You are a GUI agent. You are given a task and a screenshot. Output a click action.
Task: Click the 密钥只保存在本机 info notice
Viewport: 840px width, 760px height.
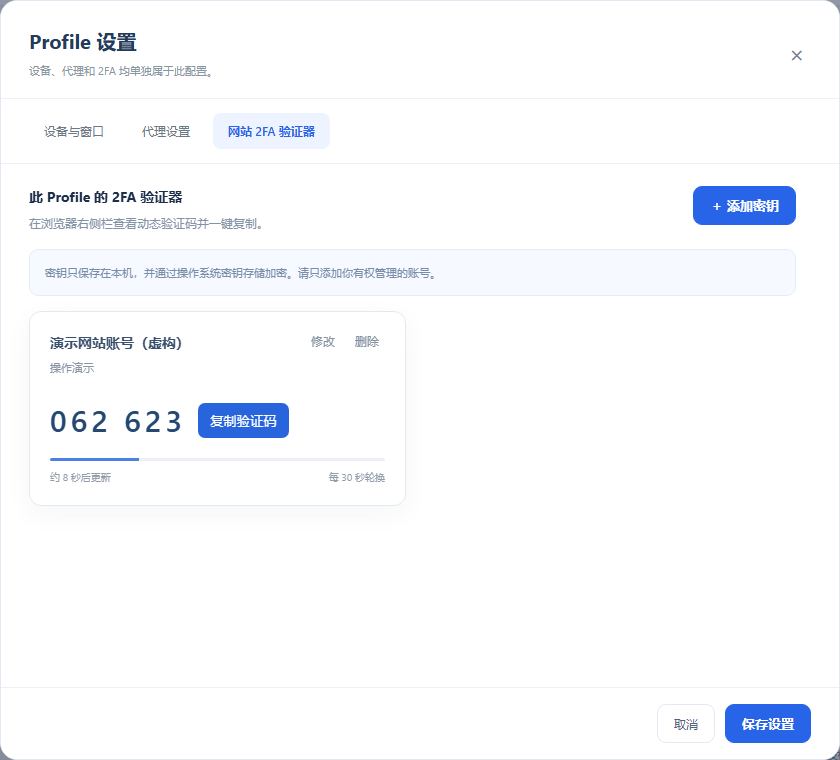click(412, 273)
